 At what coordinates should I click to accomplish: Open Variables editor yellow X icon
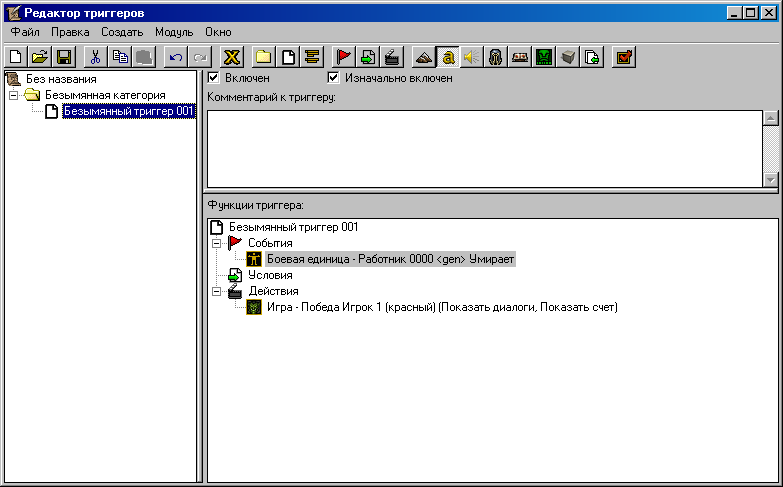(x=232, y=57)
